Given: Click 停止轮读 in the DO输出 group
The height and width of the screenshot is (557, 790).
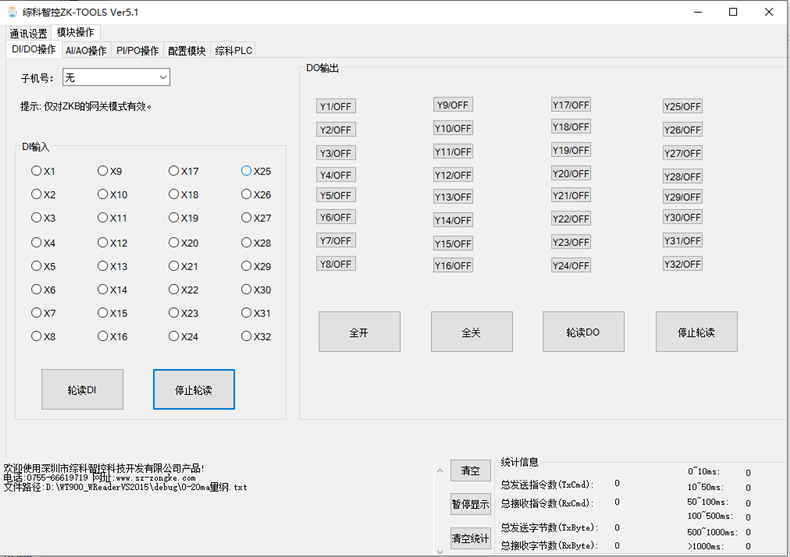Looking at the screenshot, I should (x=696, y=332).
